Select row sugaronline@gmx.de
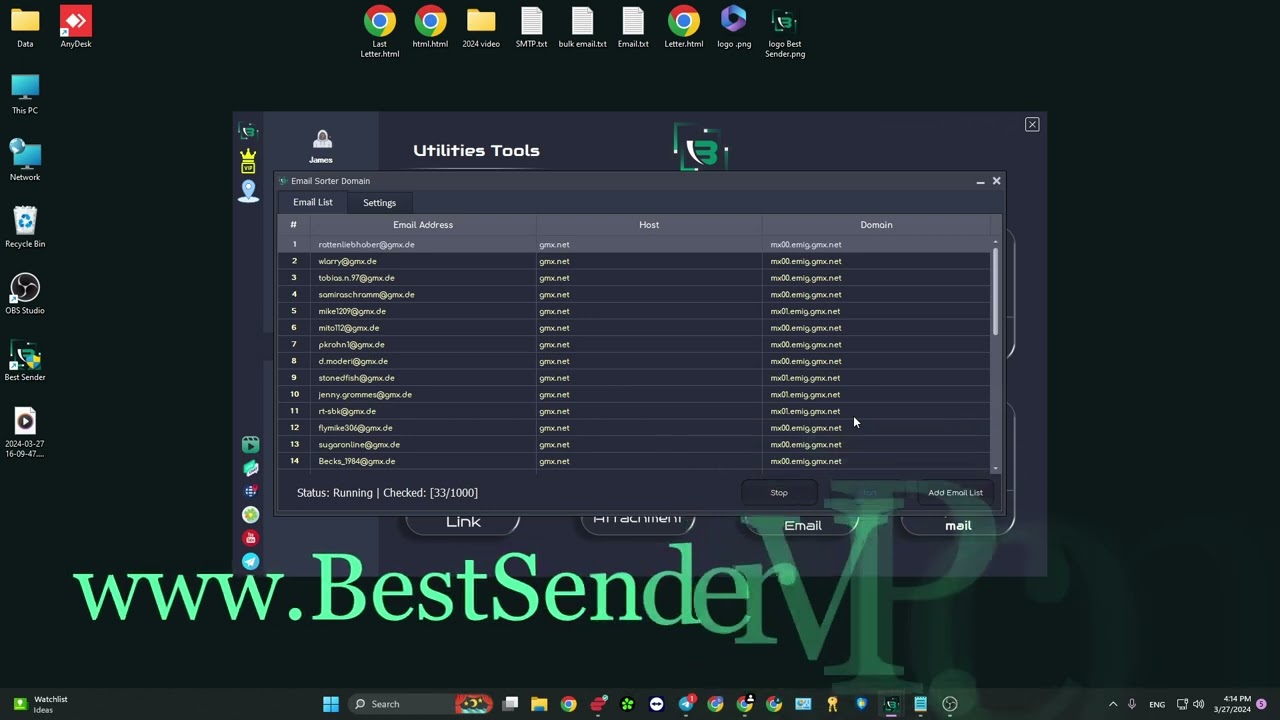Viewport: 1280px width, 720px height. click(634, 444)
